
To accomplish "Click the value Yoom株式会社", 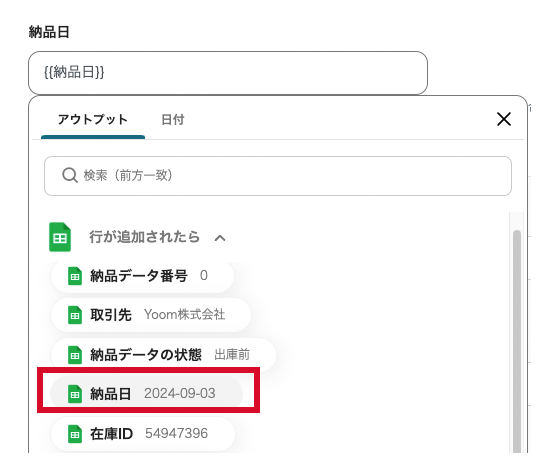I will pos(184,315).
